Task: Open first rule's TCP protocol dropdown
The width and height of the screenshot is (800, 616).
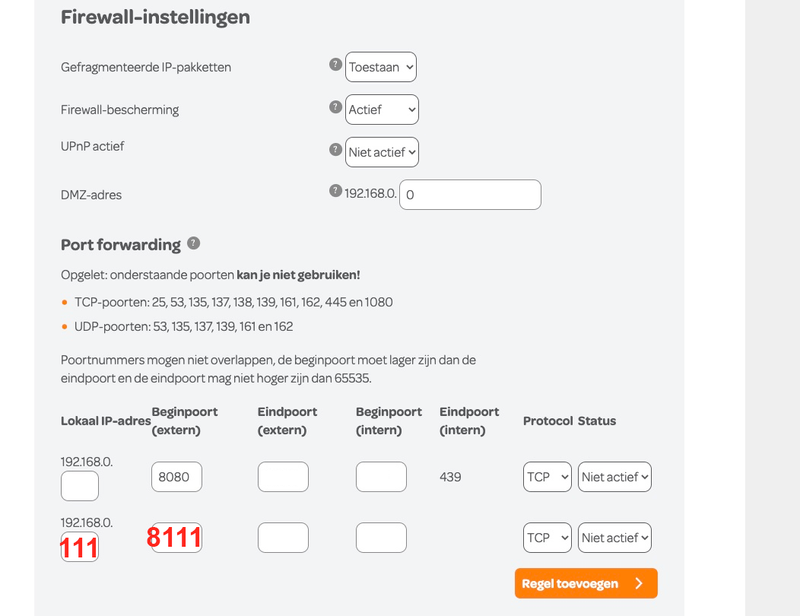Action: [547, 477]
